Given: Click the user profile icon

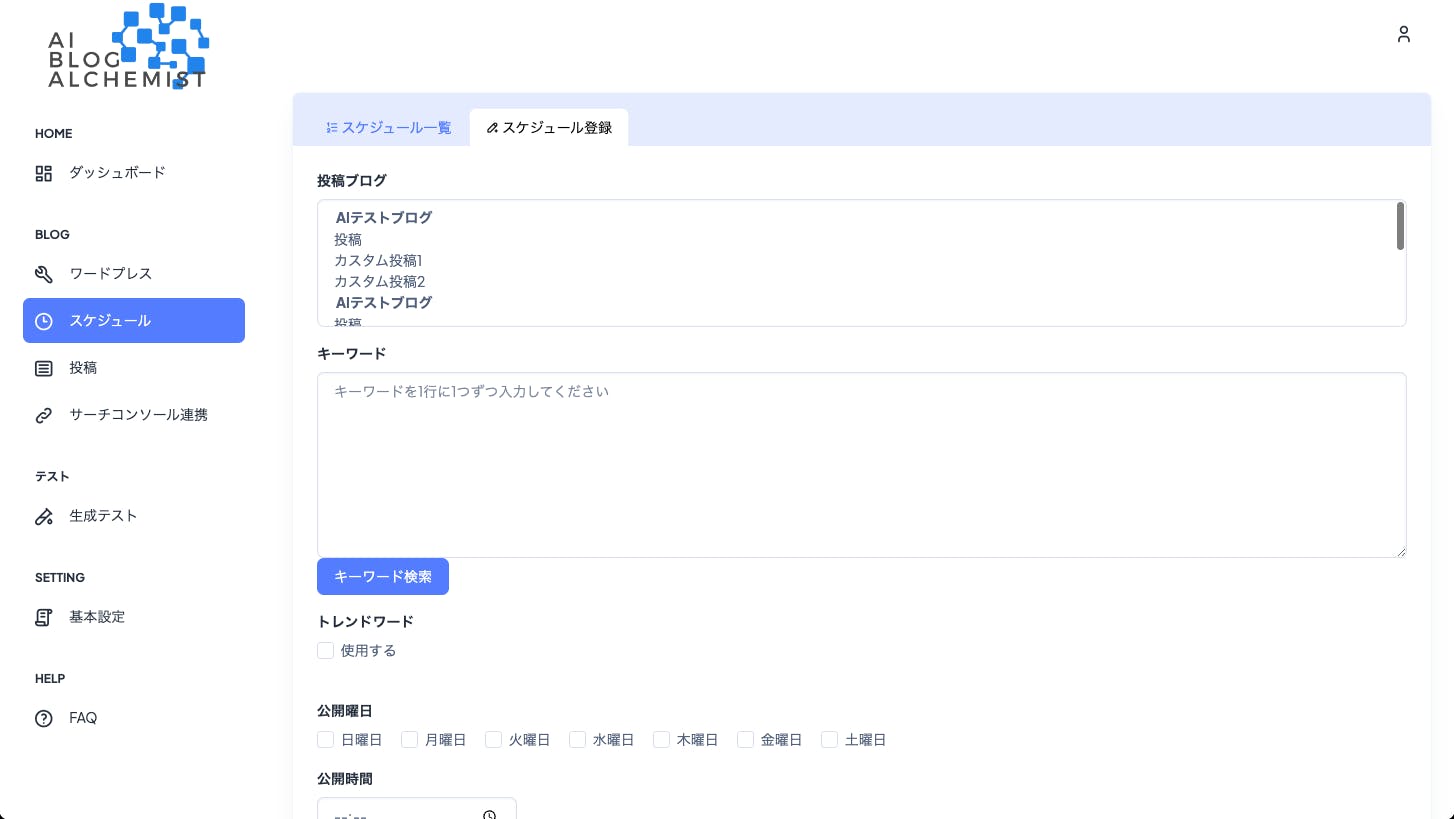Looking at the screenshot, I should tap(1404, 34).
